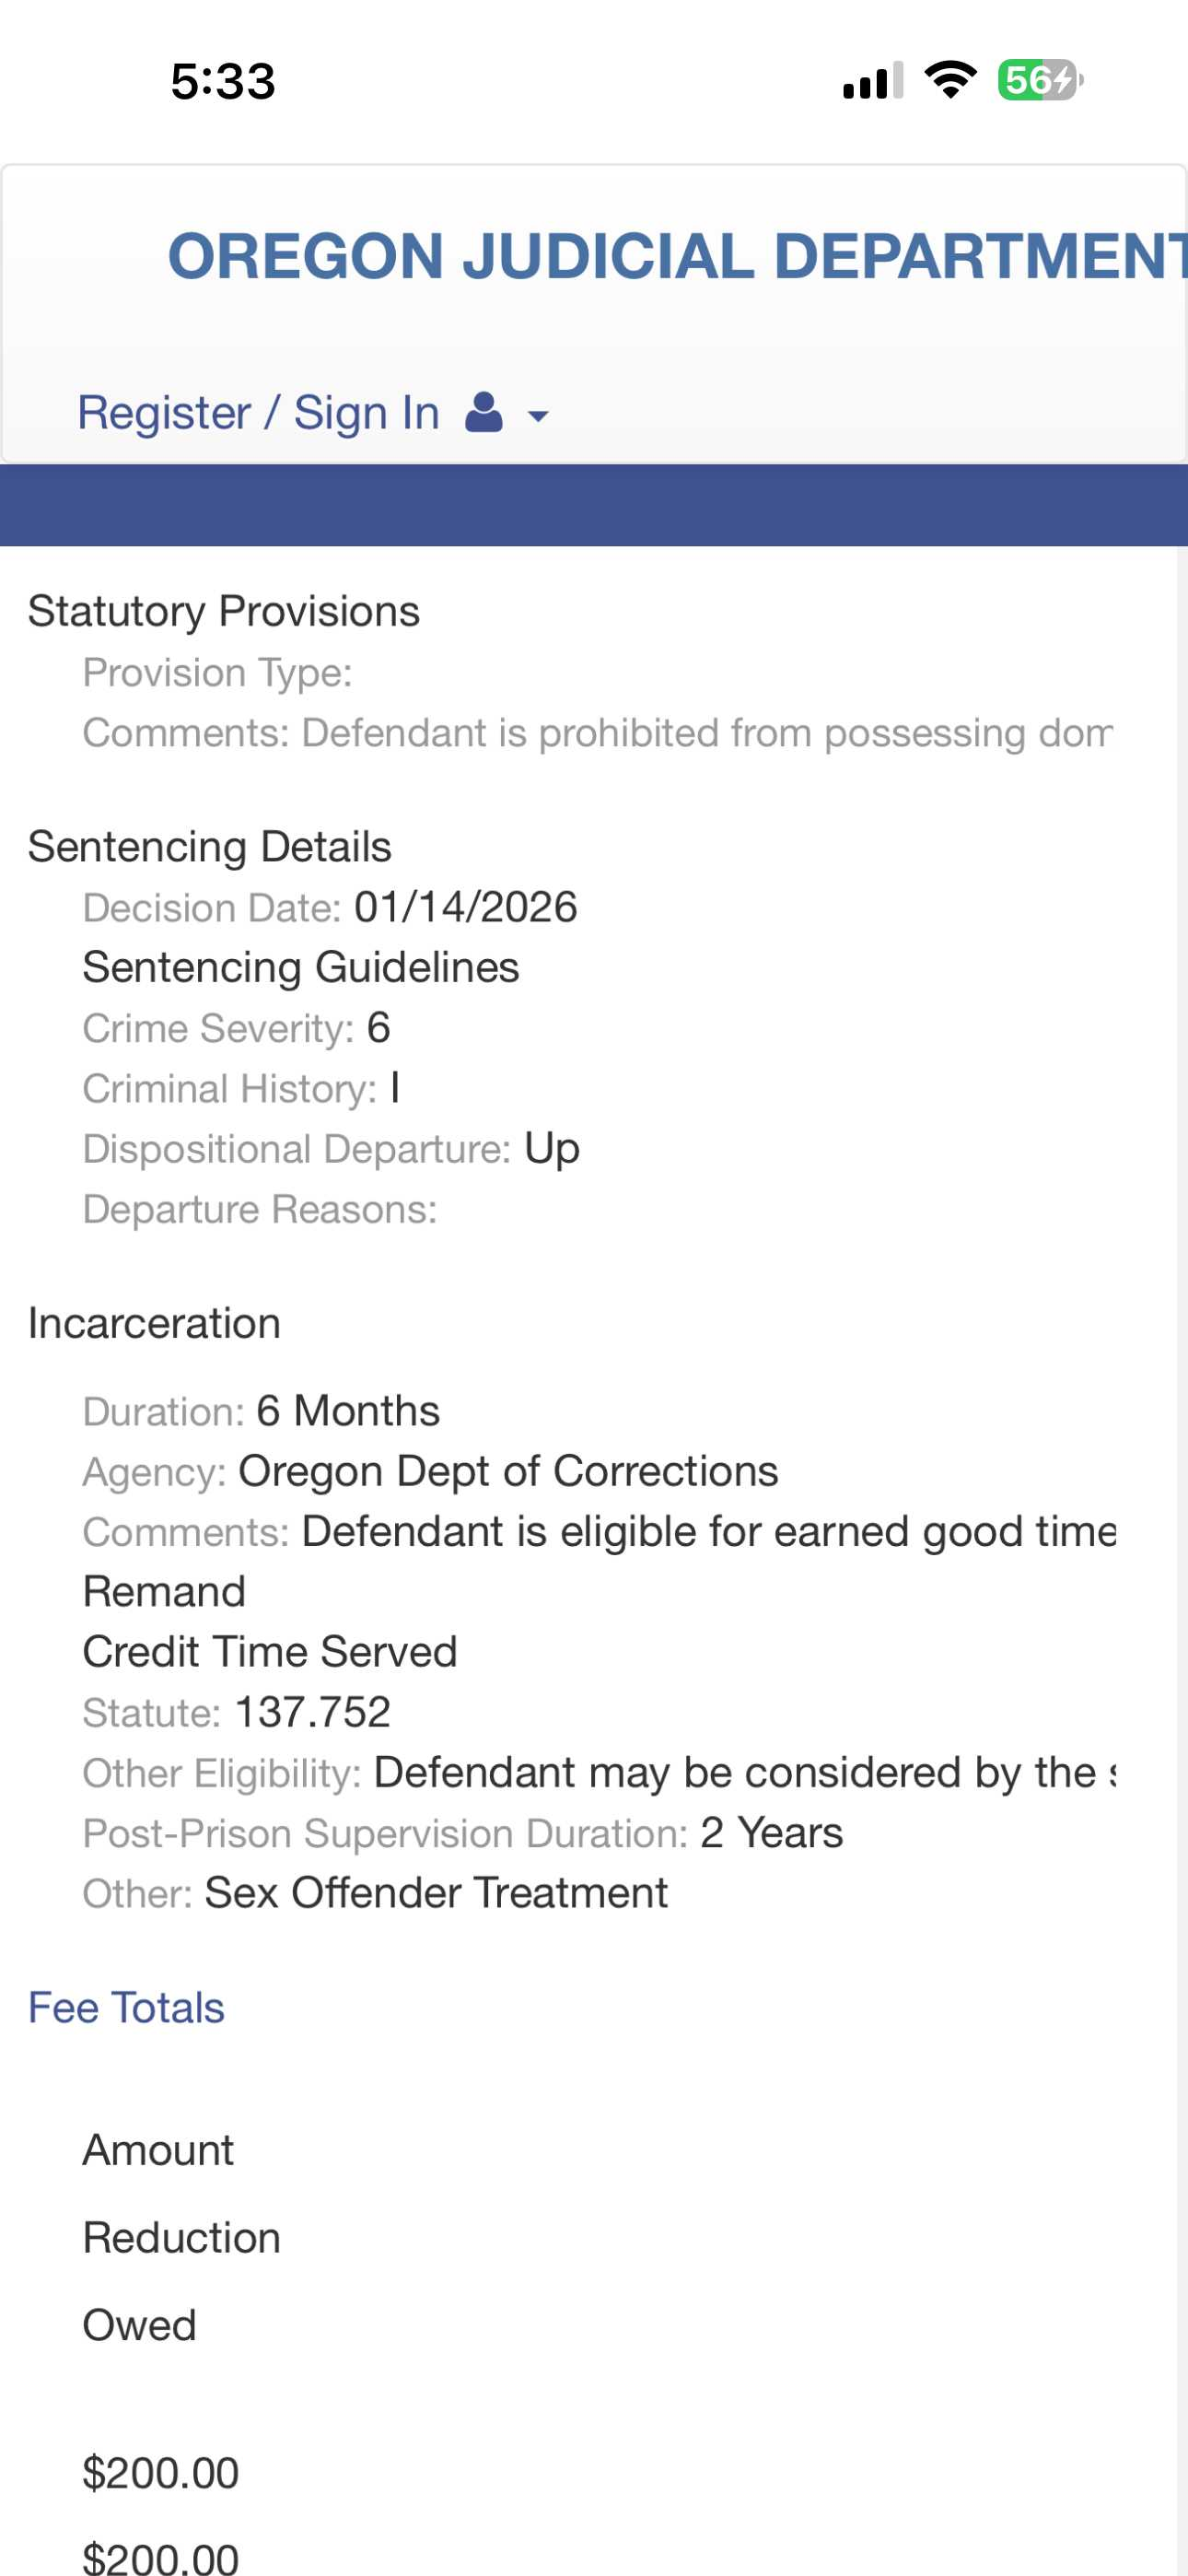The image size is (1188, 2576).
Task: Tap the Oregon Judicial Department header title
Action: point(677,256)
